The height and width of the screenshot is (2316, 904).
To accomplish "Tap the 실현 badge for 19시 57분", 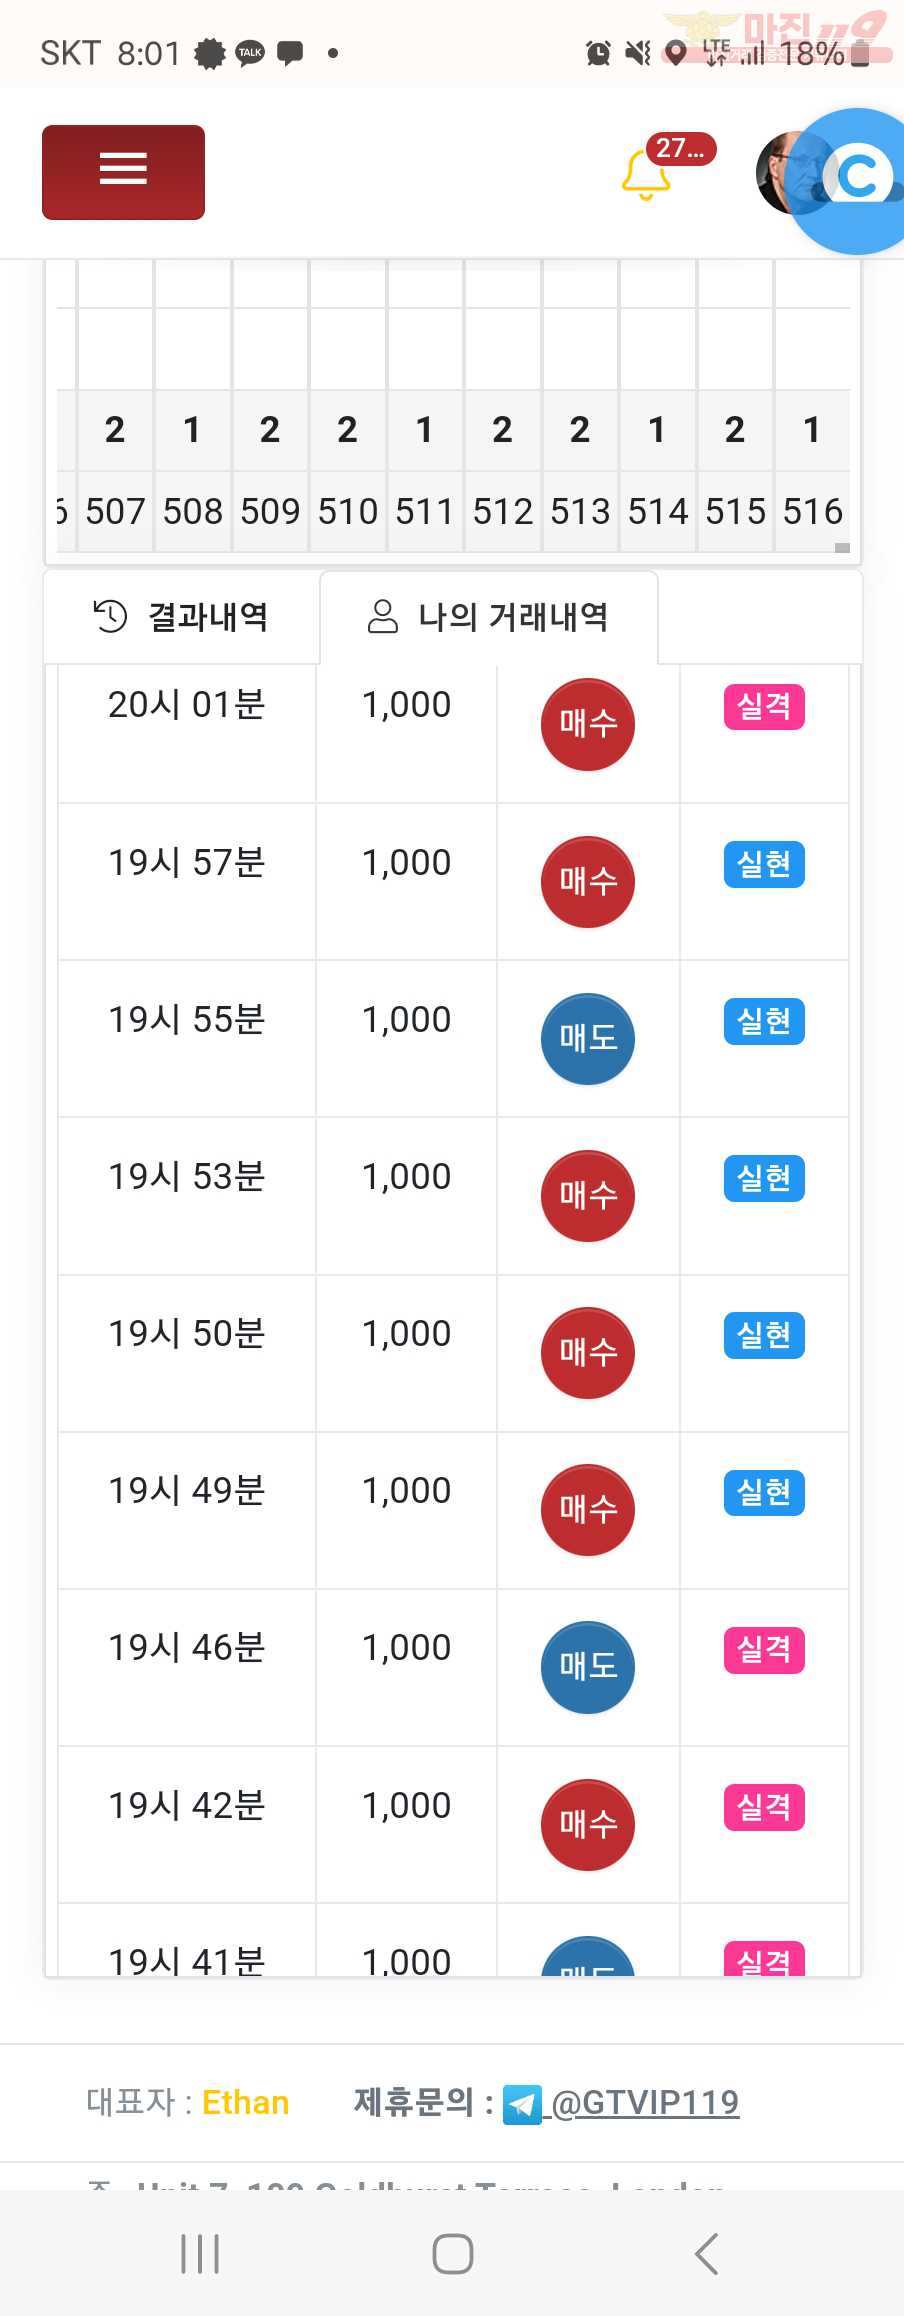I will click(x=764, y=865).
